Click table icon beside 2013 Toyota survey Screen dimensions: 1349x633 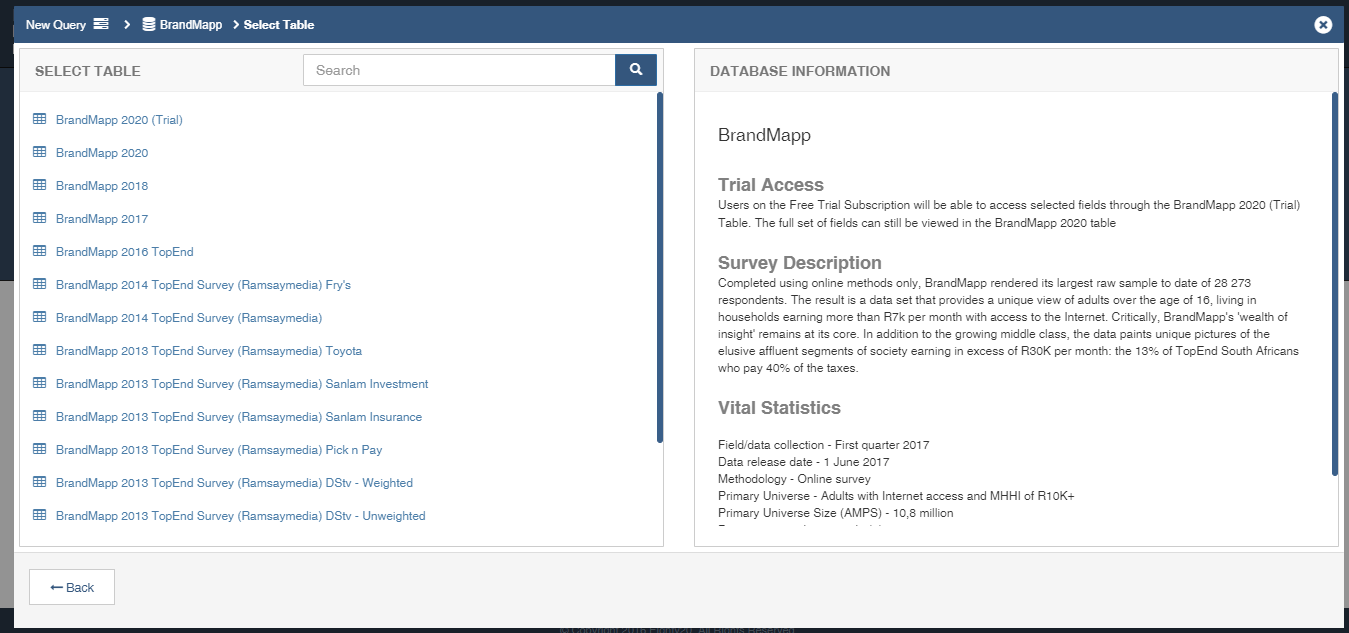40,350
